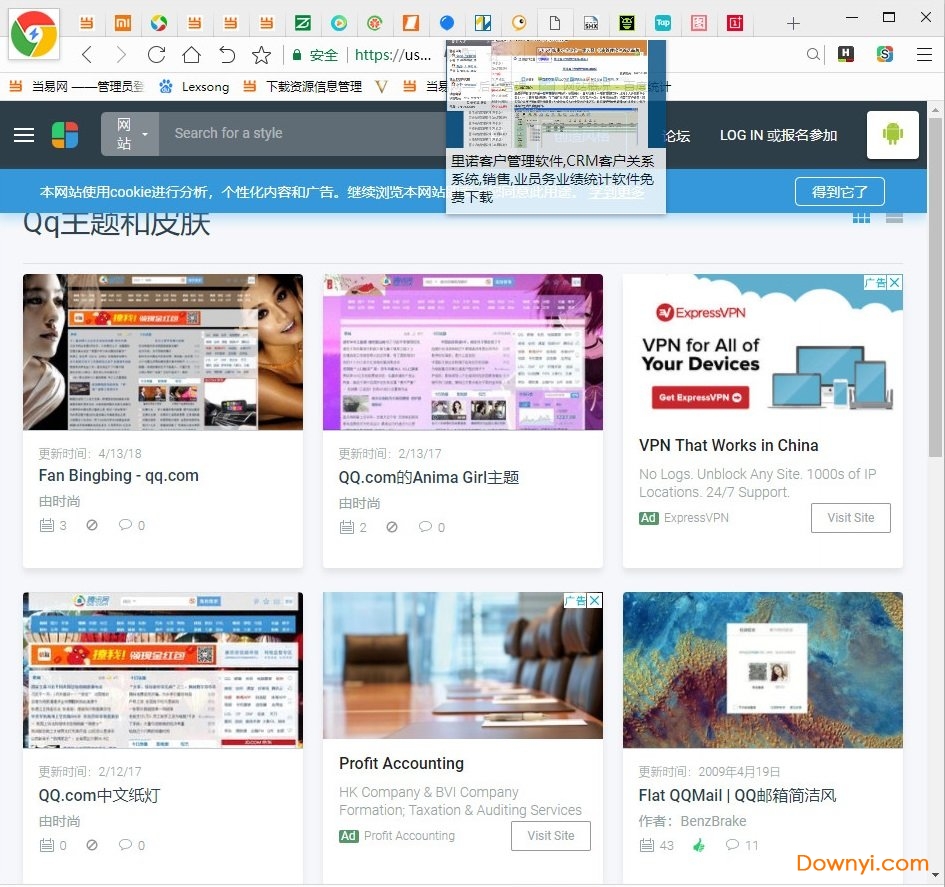Click Visit Site on ExpressVPN ad
This screenshot has width=945, height=887.
[850, 518]
